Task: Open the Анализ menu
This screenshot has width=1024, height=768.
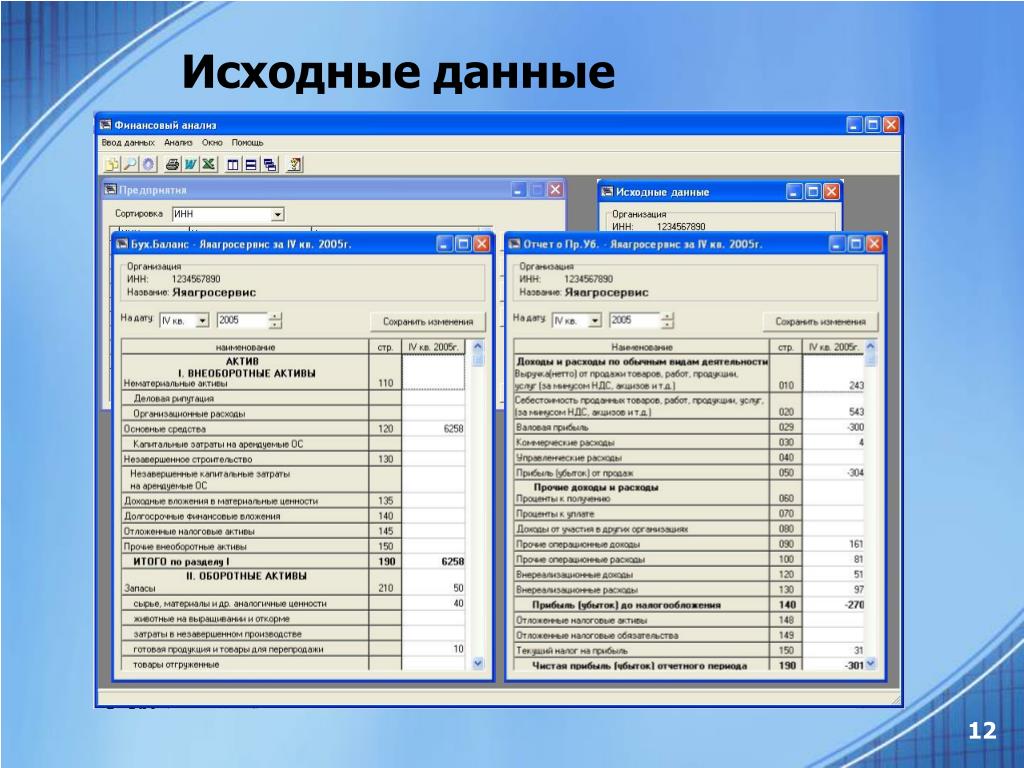Action: [178, 142]
